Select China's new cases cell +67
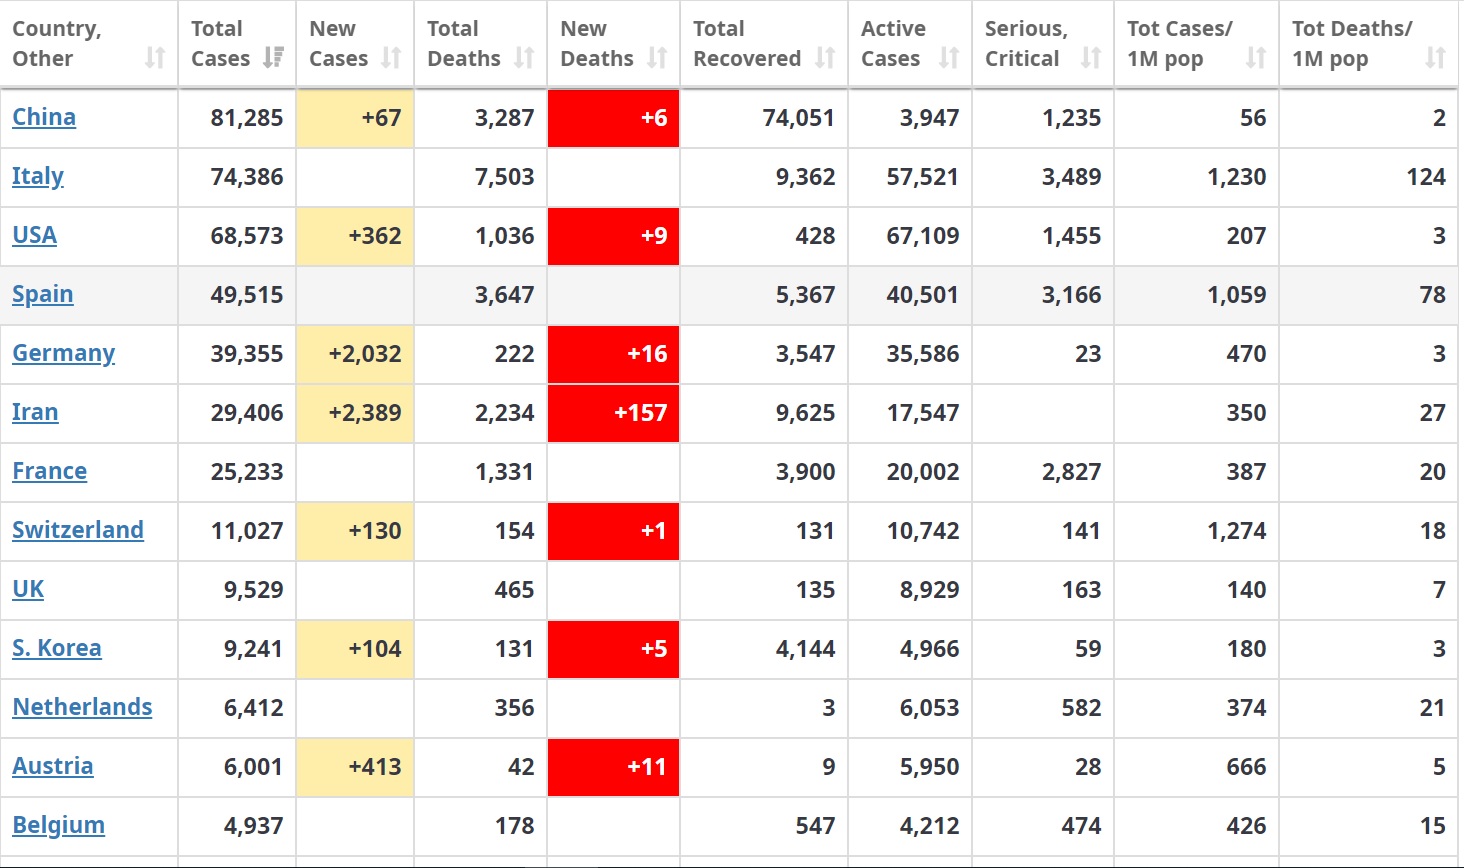1464x868 pixels. [355, 118]
